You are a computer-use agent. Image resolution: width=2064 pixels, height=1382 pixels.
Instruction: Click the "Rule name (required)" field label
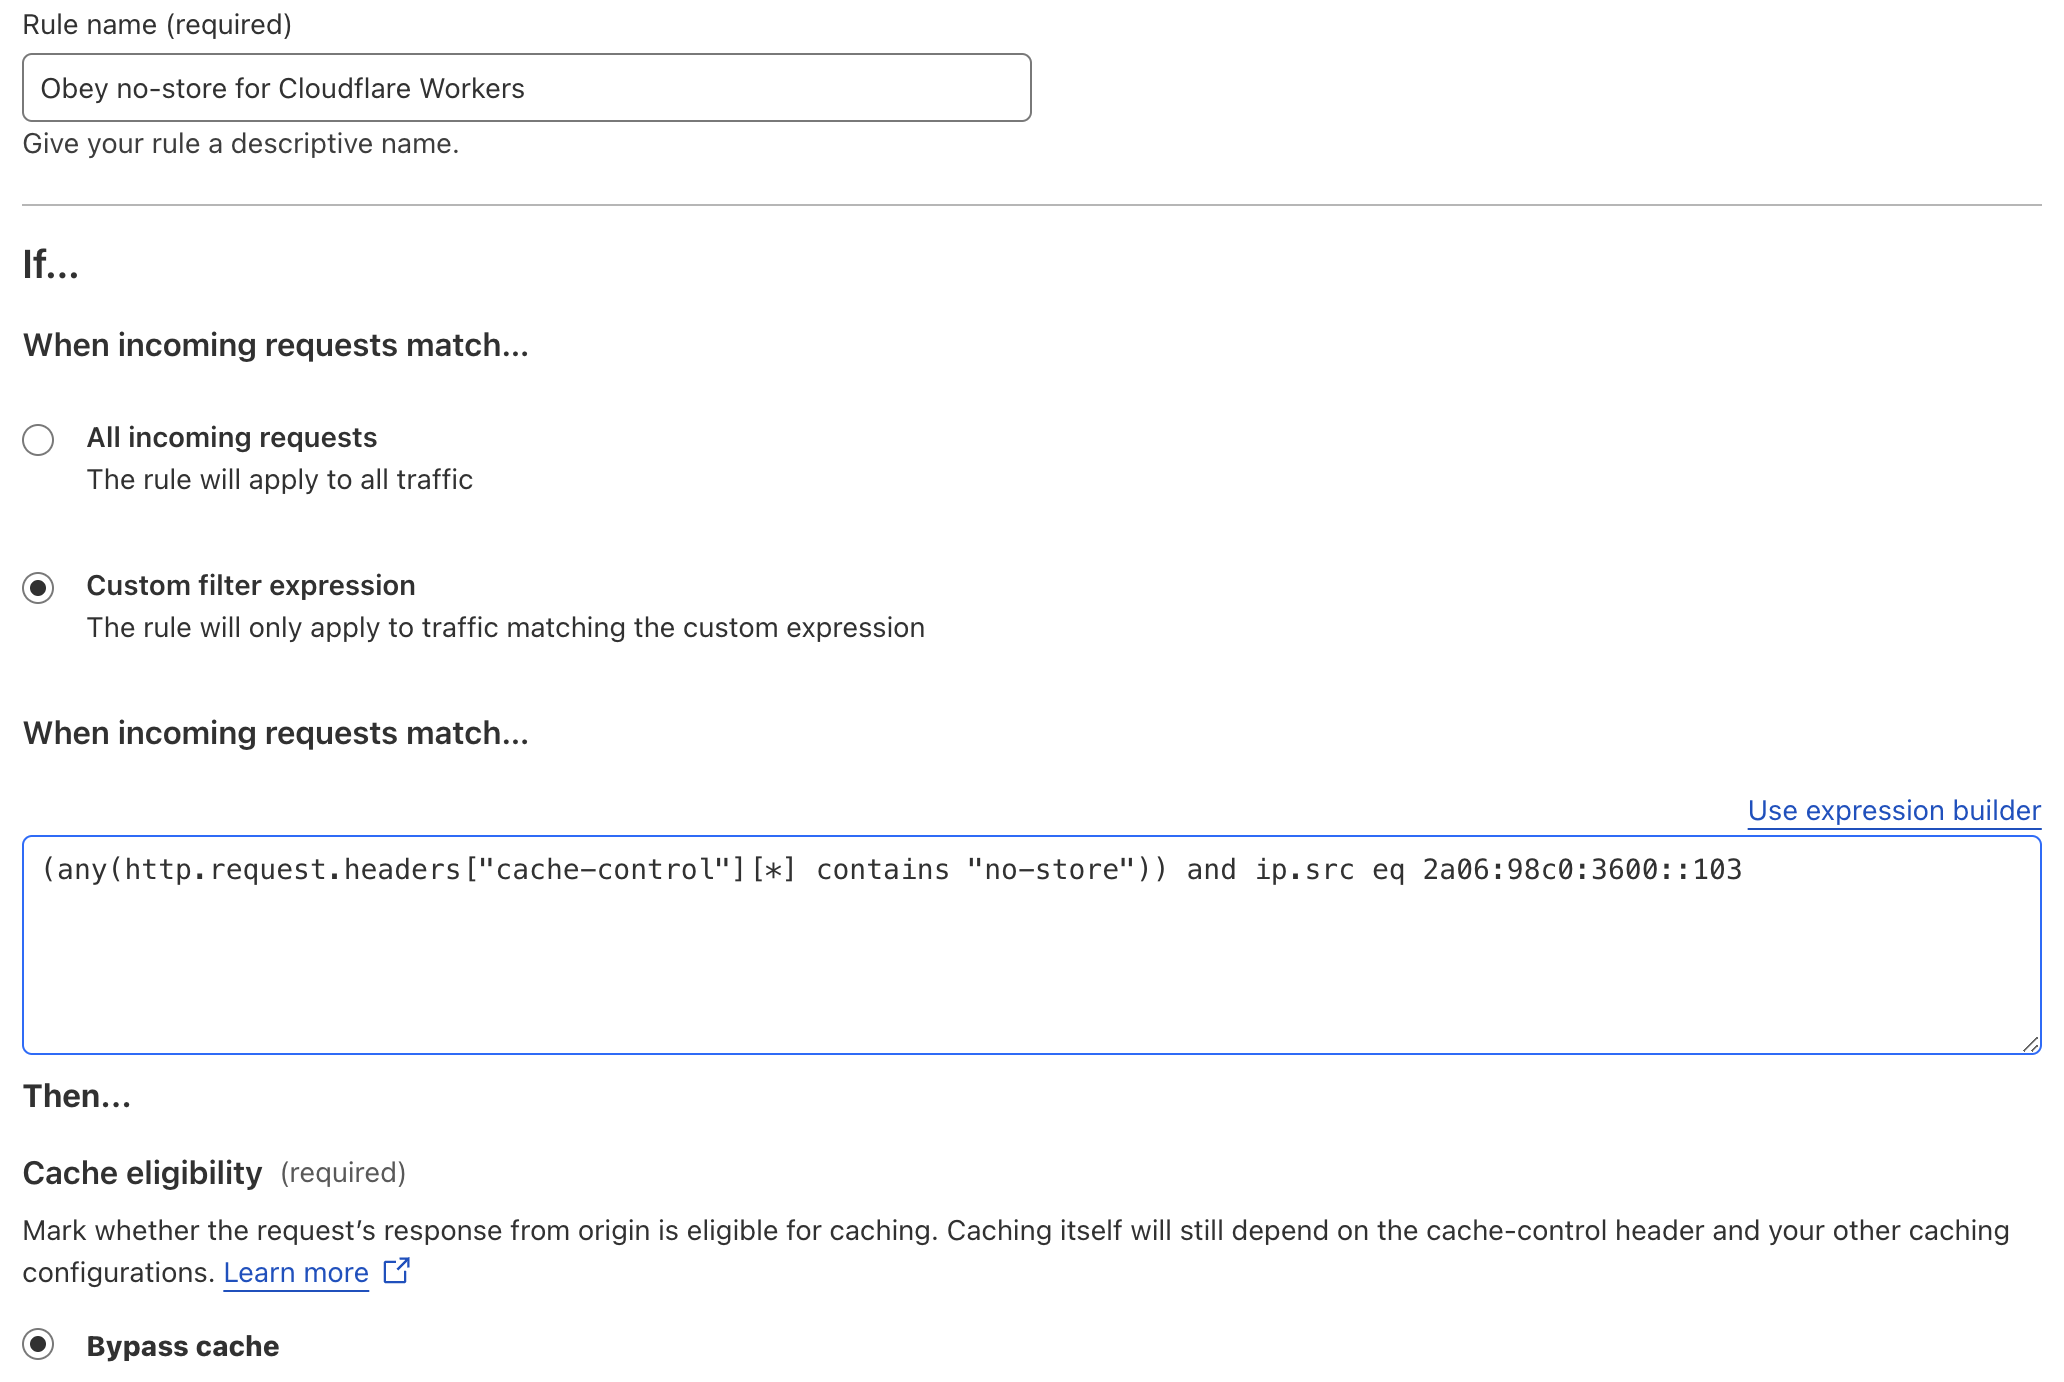click(x=157, y=24)
